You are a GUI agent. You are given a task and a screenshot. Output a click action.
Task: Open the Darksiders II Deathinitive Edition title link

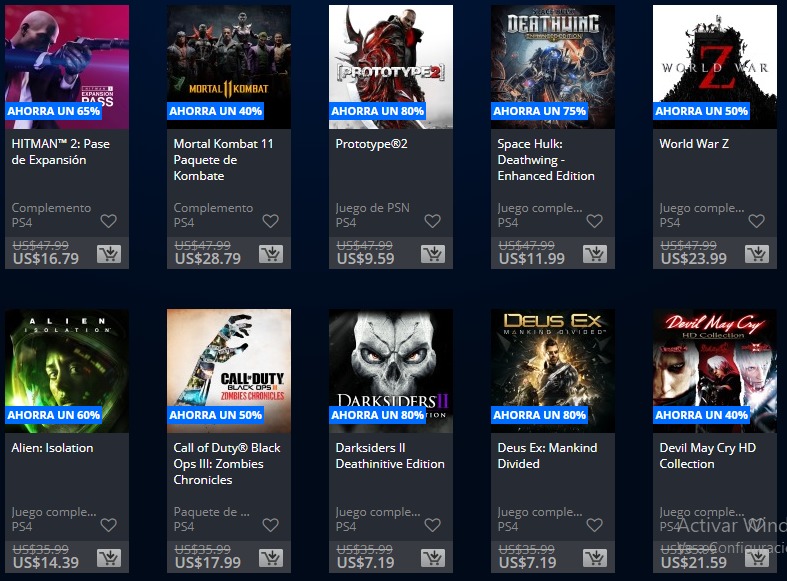(390, 456)
